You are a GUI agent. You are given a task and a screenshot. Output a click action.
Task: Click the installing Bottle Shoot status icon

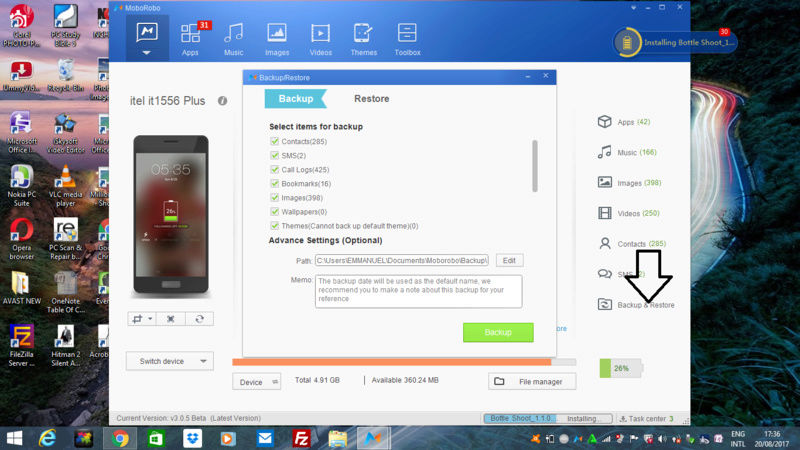point(627,42)
